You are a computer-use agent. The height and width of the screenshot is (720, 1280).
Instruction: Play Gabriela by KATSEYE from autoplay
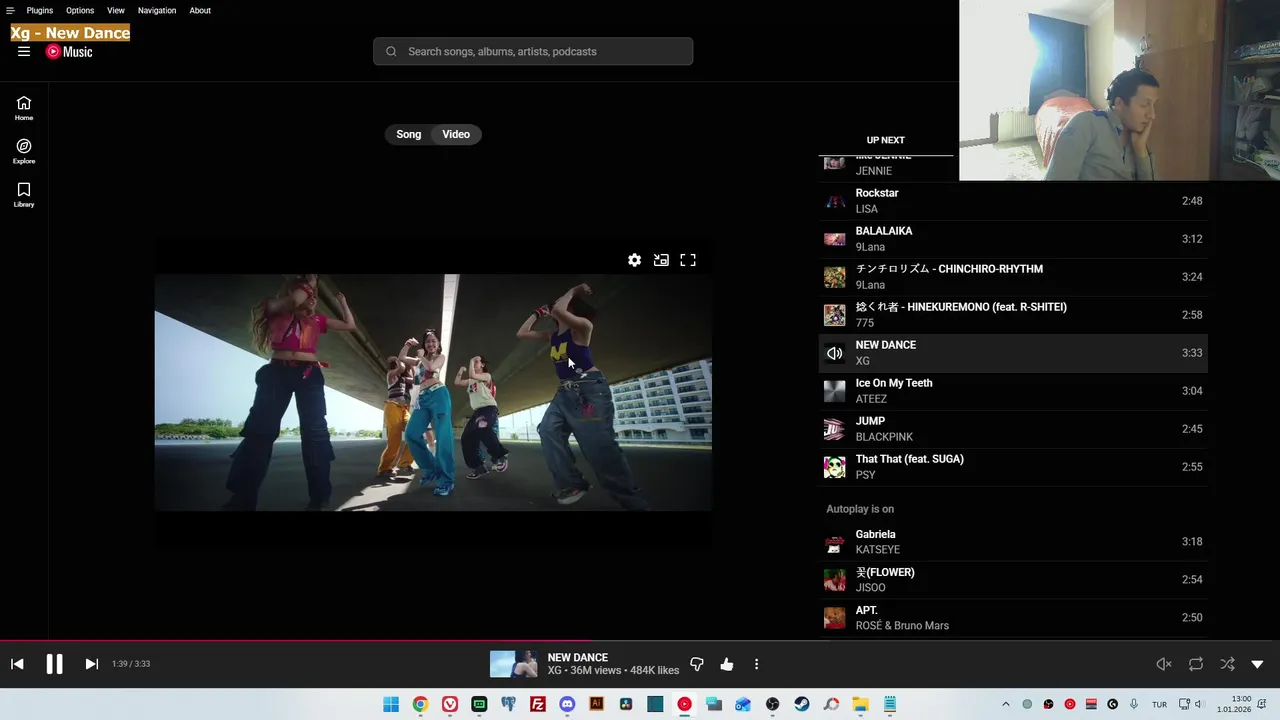[1013, 542]
